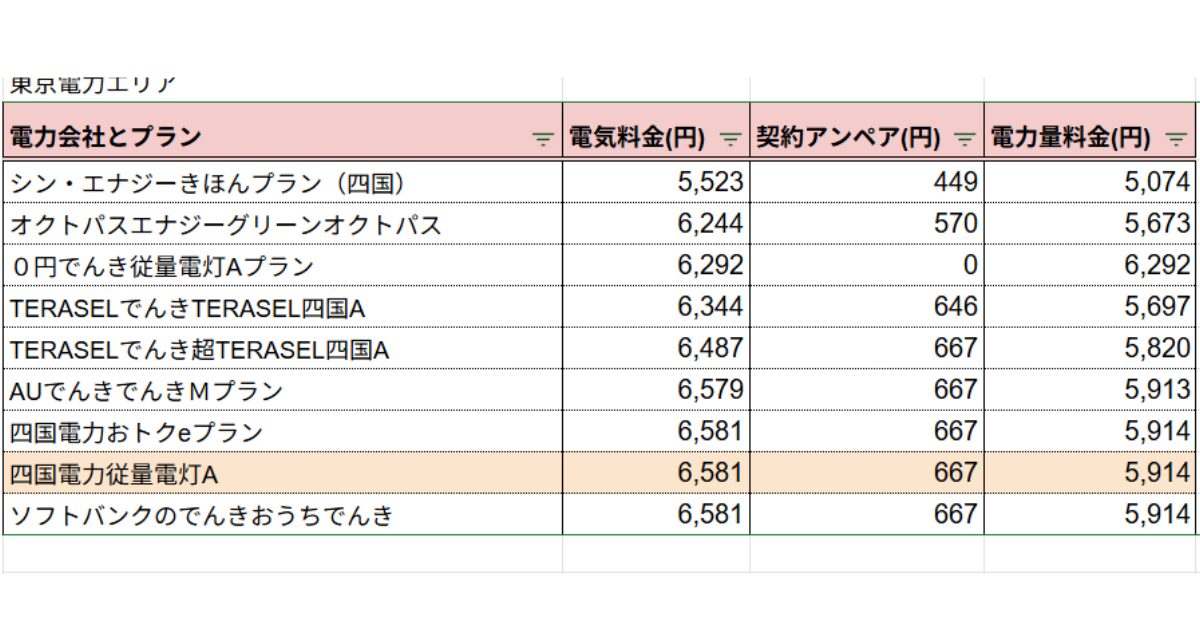1200x630 pixels.
Task: Select the 0円でんき従量電灯Aプラン cell
Action: 282,265
